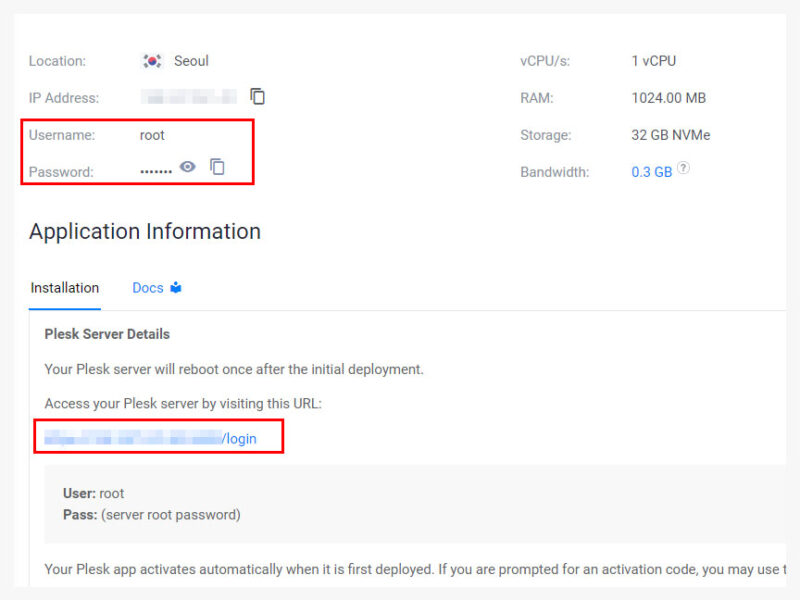Switch to the Installation tab
The height and width of the screenshot is (600, 800).
65,288
